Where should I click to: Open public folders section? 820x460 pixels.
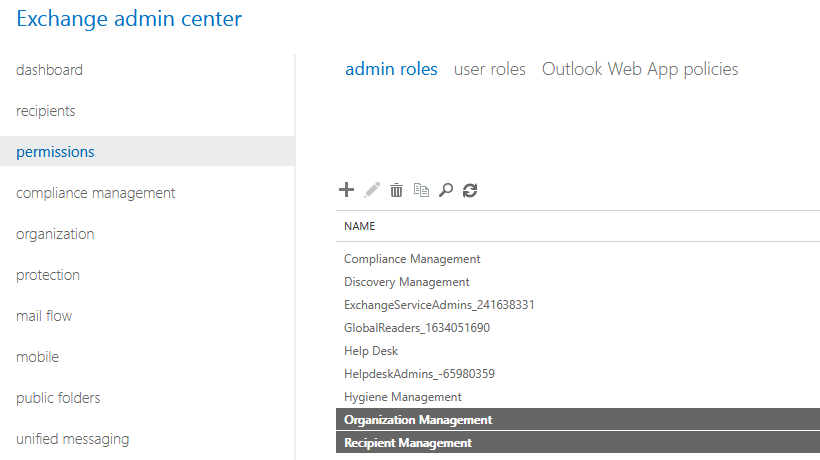pos(58,398)
